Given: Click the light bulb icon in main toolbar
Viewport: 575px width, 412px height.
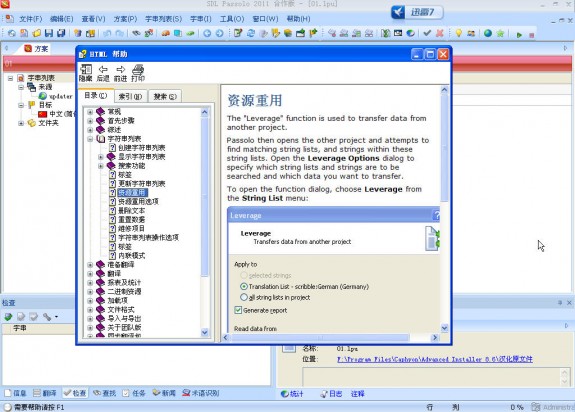Looking at the screenshot, I should click(x=458, y=33).
